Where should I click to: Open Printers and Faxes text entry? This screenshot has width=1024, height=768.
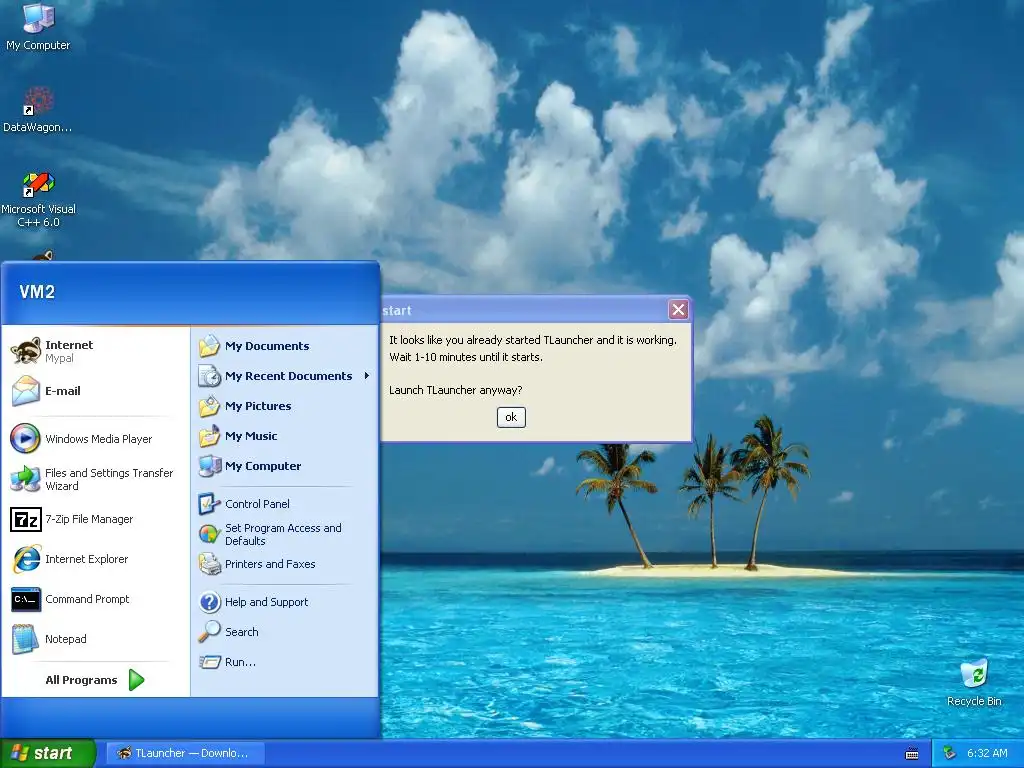click(x=270, y=564)
